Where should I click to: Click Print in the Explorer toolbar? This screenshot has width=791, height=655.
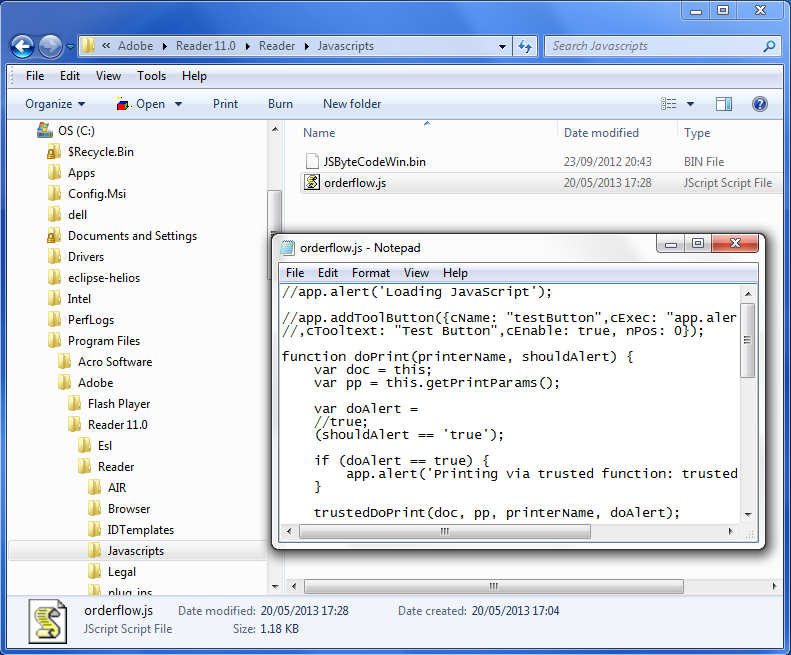tap(225, 104)
